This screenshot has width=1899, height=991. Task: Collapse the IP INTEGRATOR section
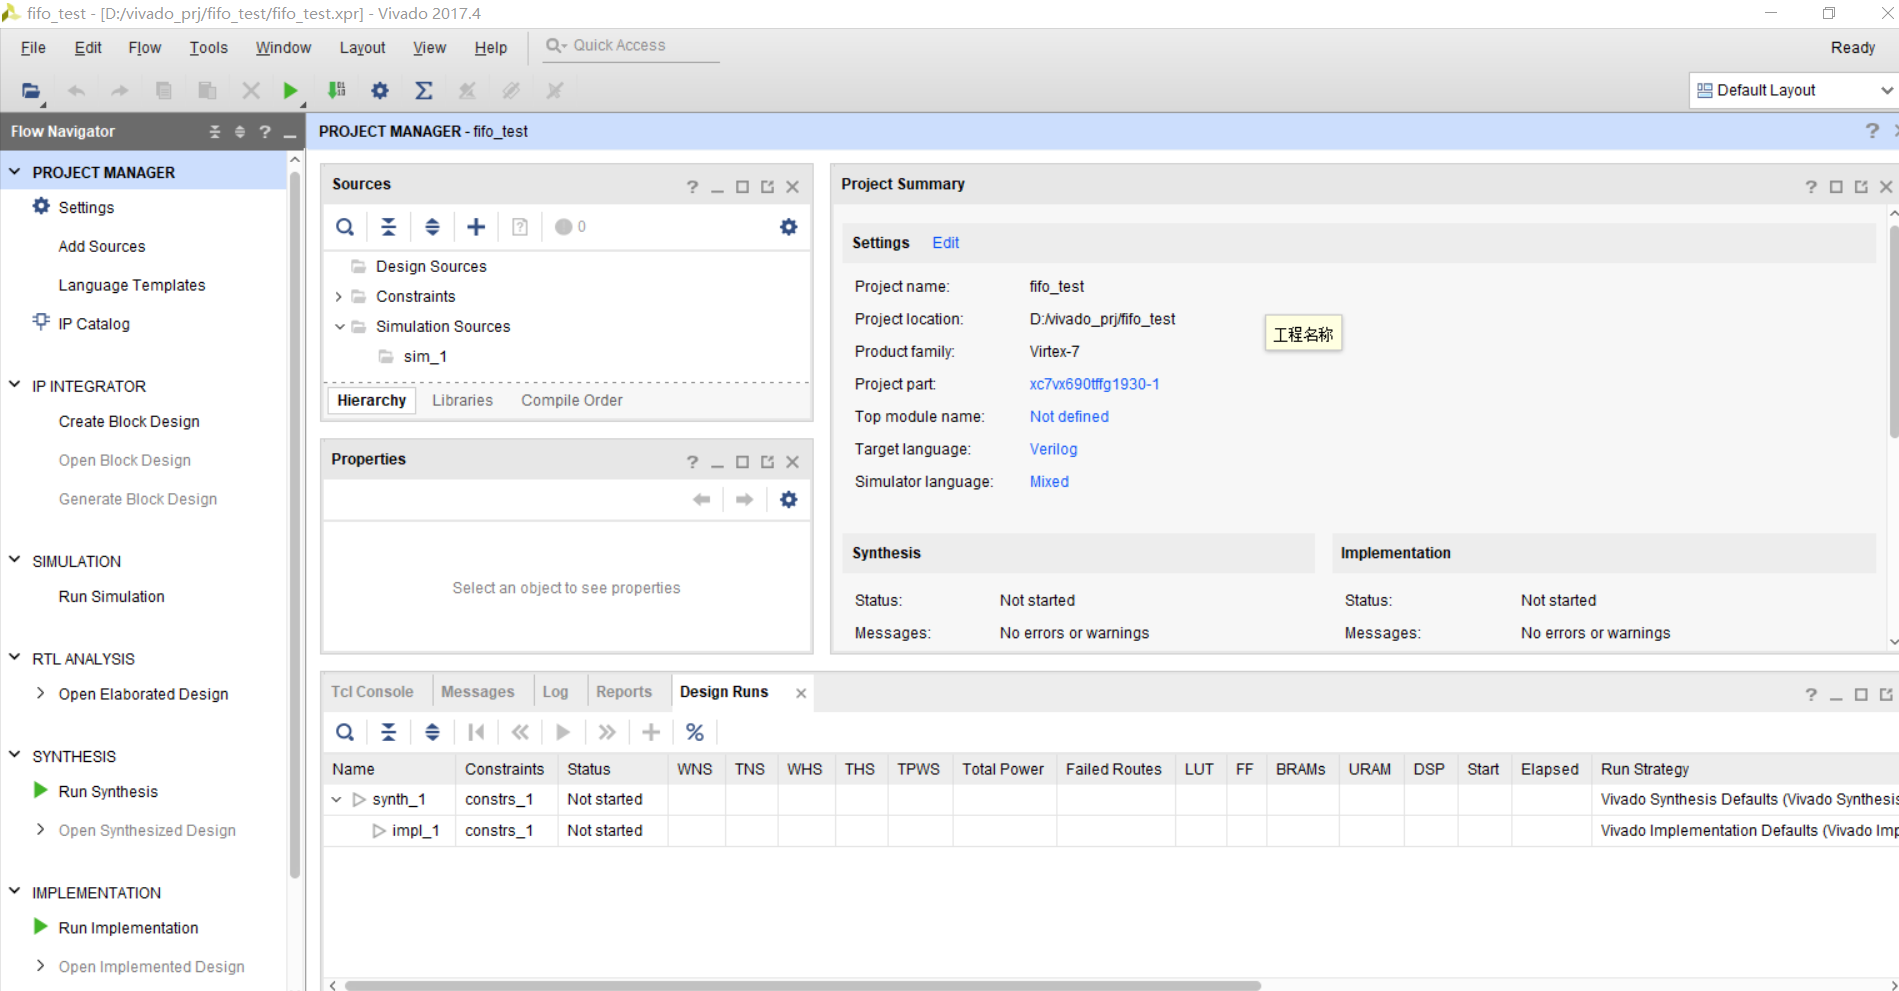pos(15,385)
